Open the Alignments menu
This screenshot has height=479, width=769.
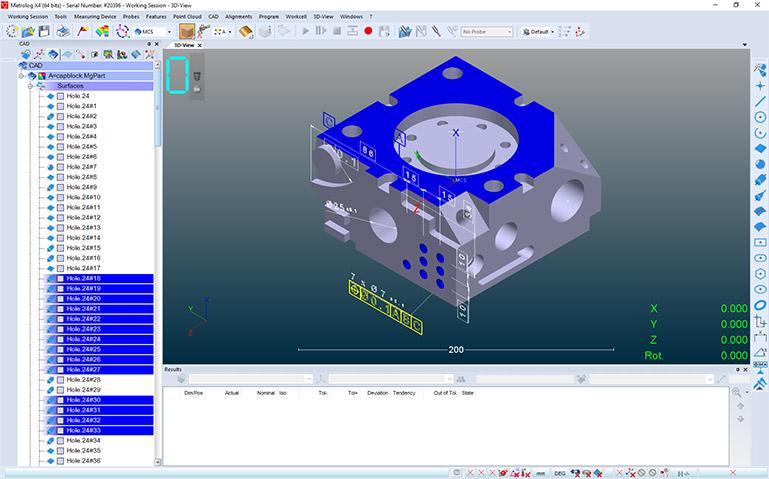238,17
